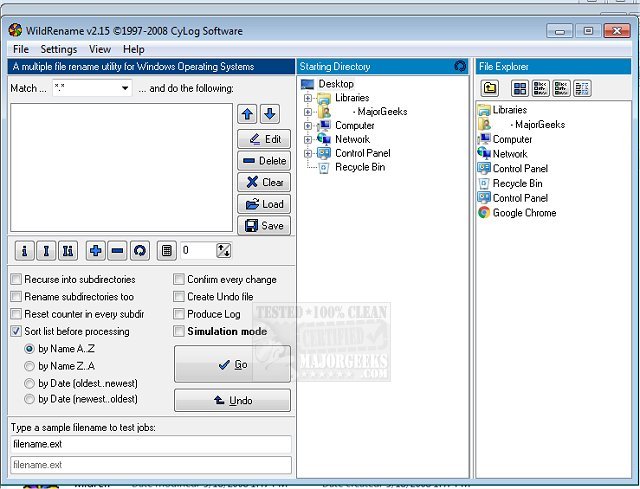Move the selected job up with the up arrow
Viewport: 640px width, 489px height.
pos(248,114)
